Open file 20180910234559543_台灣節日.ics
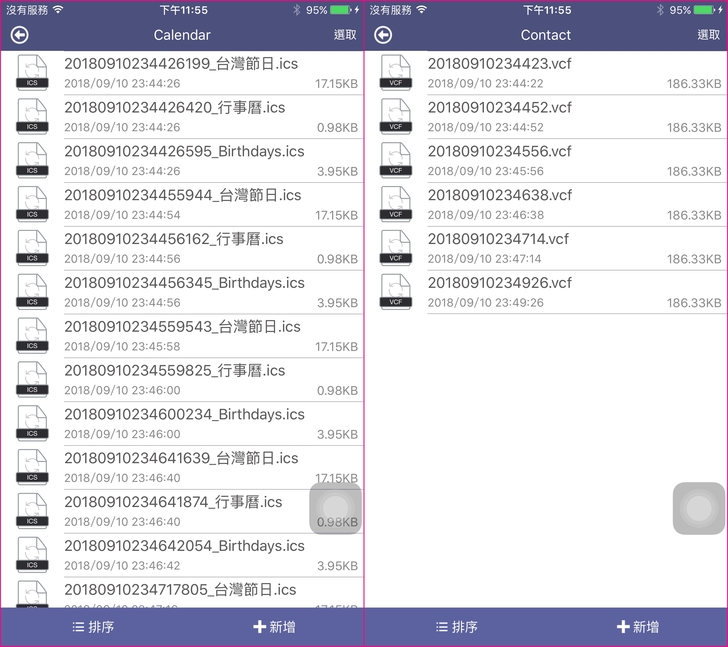This screenshot has width=728, height=647. point(182,336)
